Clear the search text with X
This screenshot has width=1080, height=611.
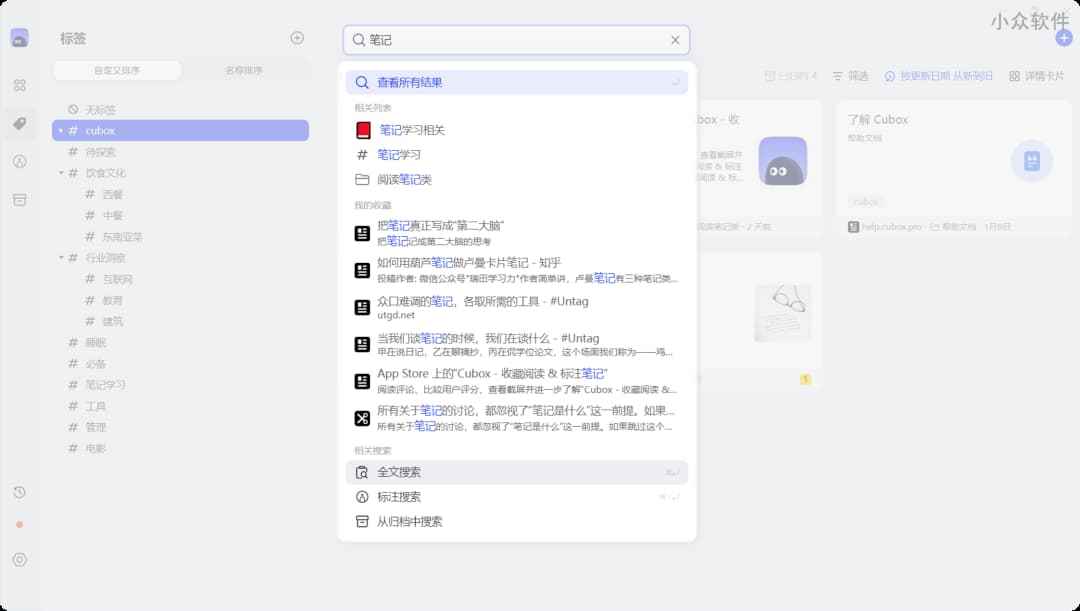(675, 40)
